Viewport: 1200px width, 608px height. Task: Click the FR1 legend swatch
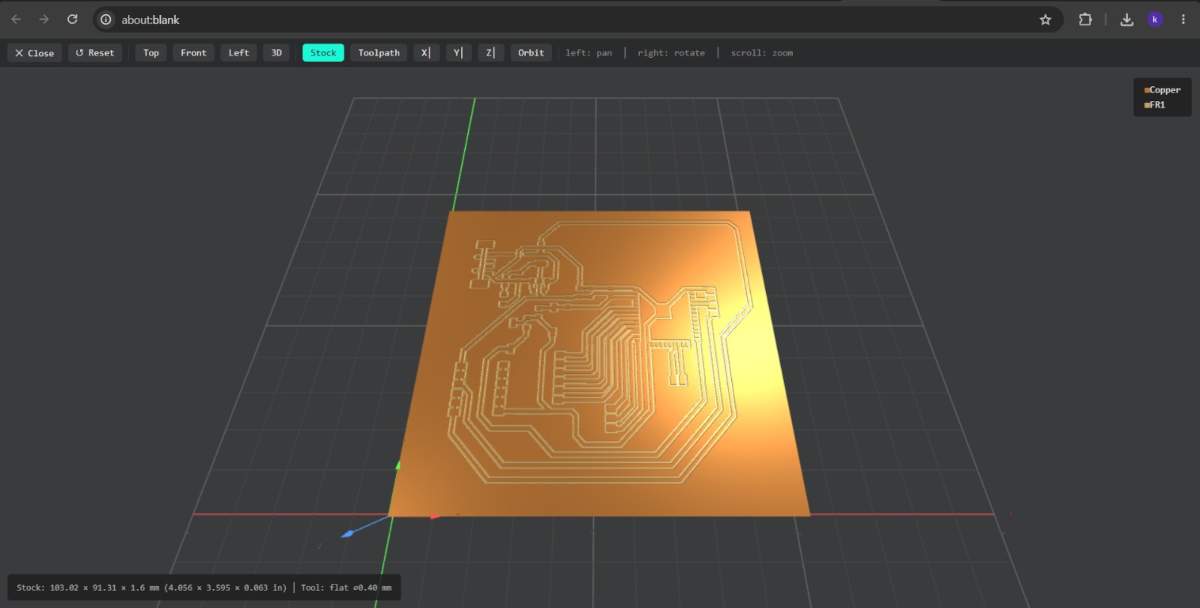coord(1147,105)
